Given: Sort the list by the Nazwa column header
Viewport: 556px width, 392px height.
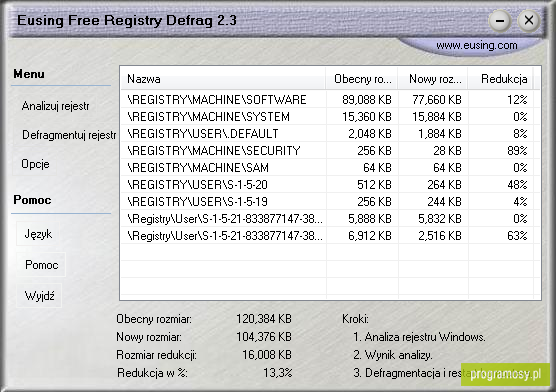Looking at the screenshot, I should 223,79.
